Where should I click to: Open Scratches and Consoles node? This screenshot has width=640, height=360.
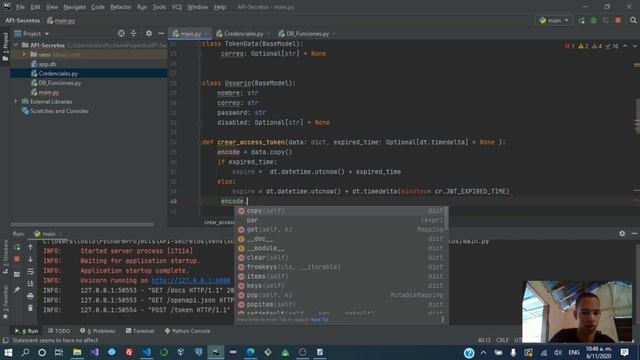(x=55, y=111)
